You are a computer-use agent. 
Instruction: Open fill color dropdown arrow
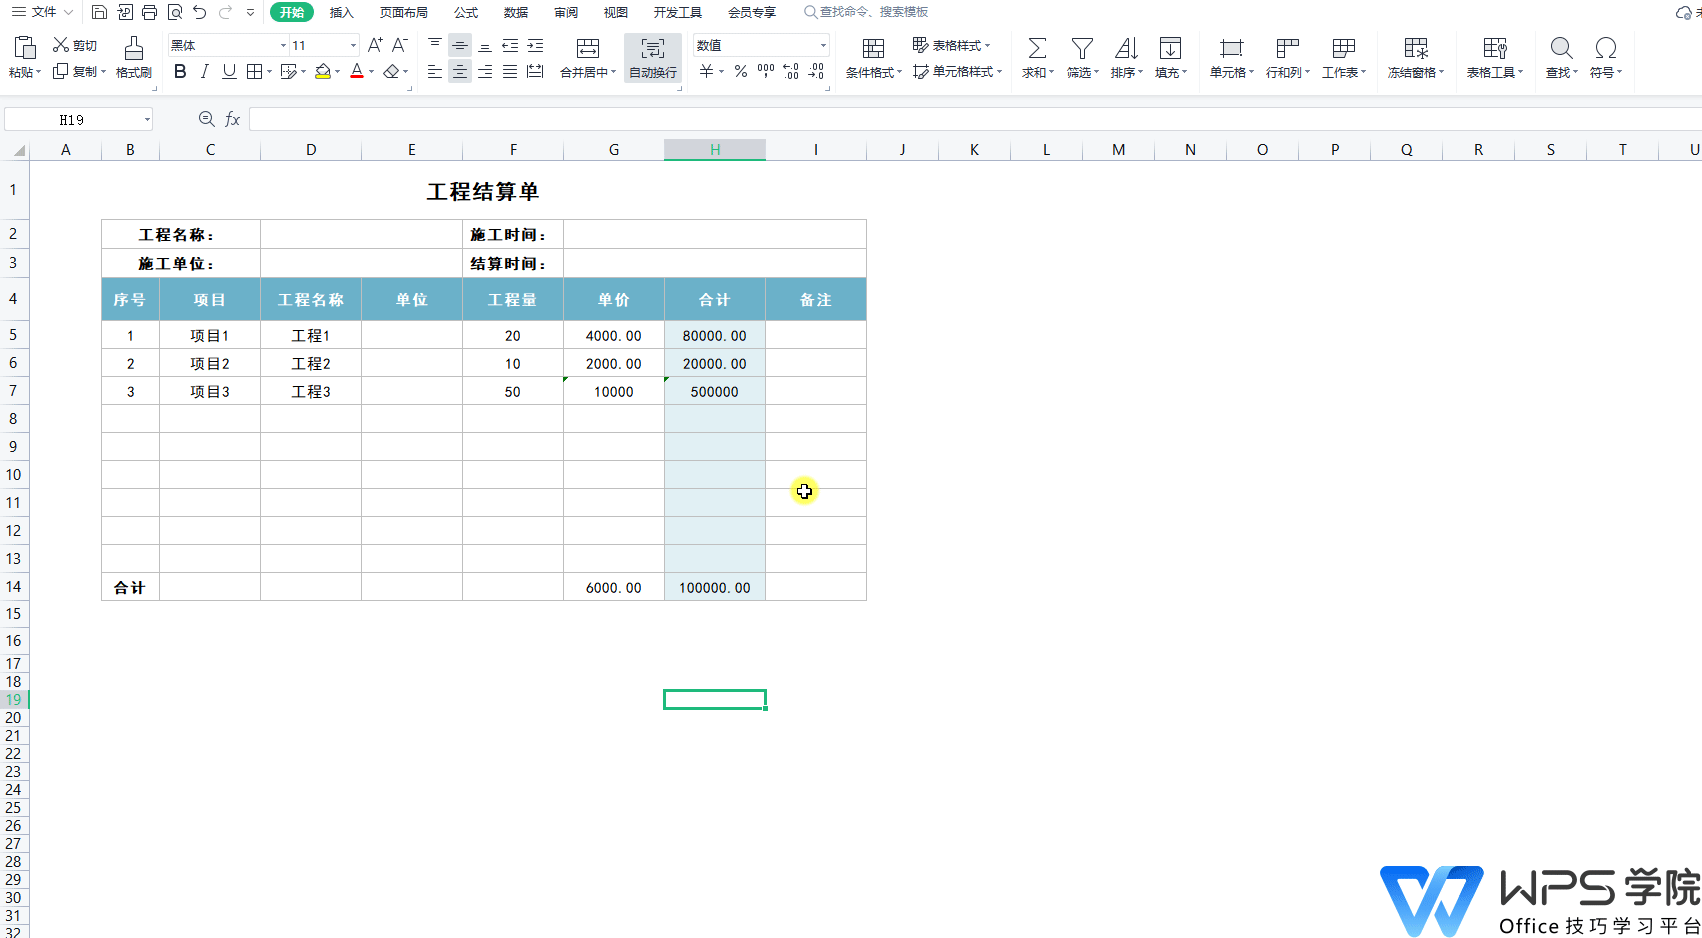point(337,71)
